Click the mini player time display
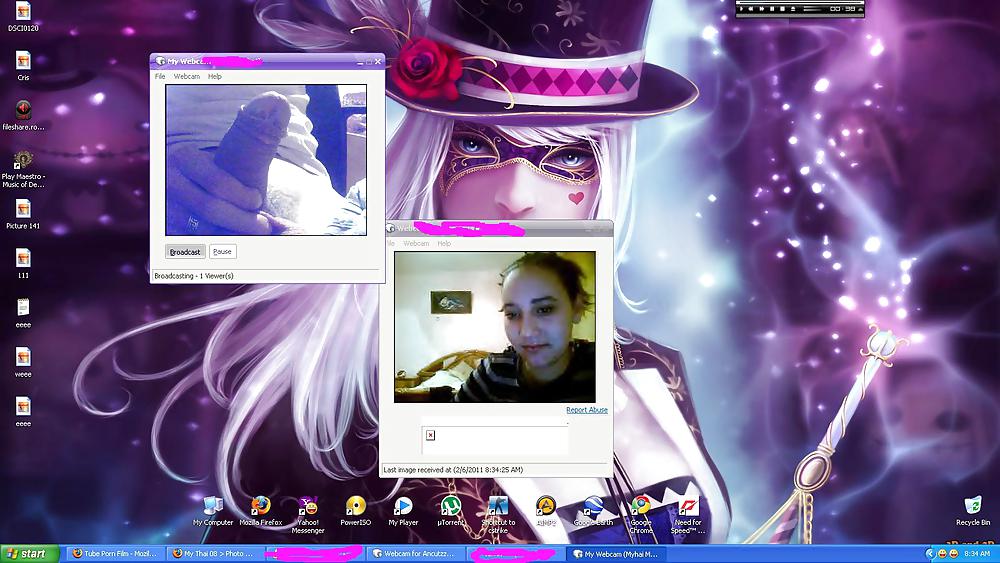Viewport: 1000px width, 563px height. tap(842, 9)
